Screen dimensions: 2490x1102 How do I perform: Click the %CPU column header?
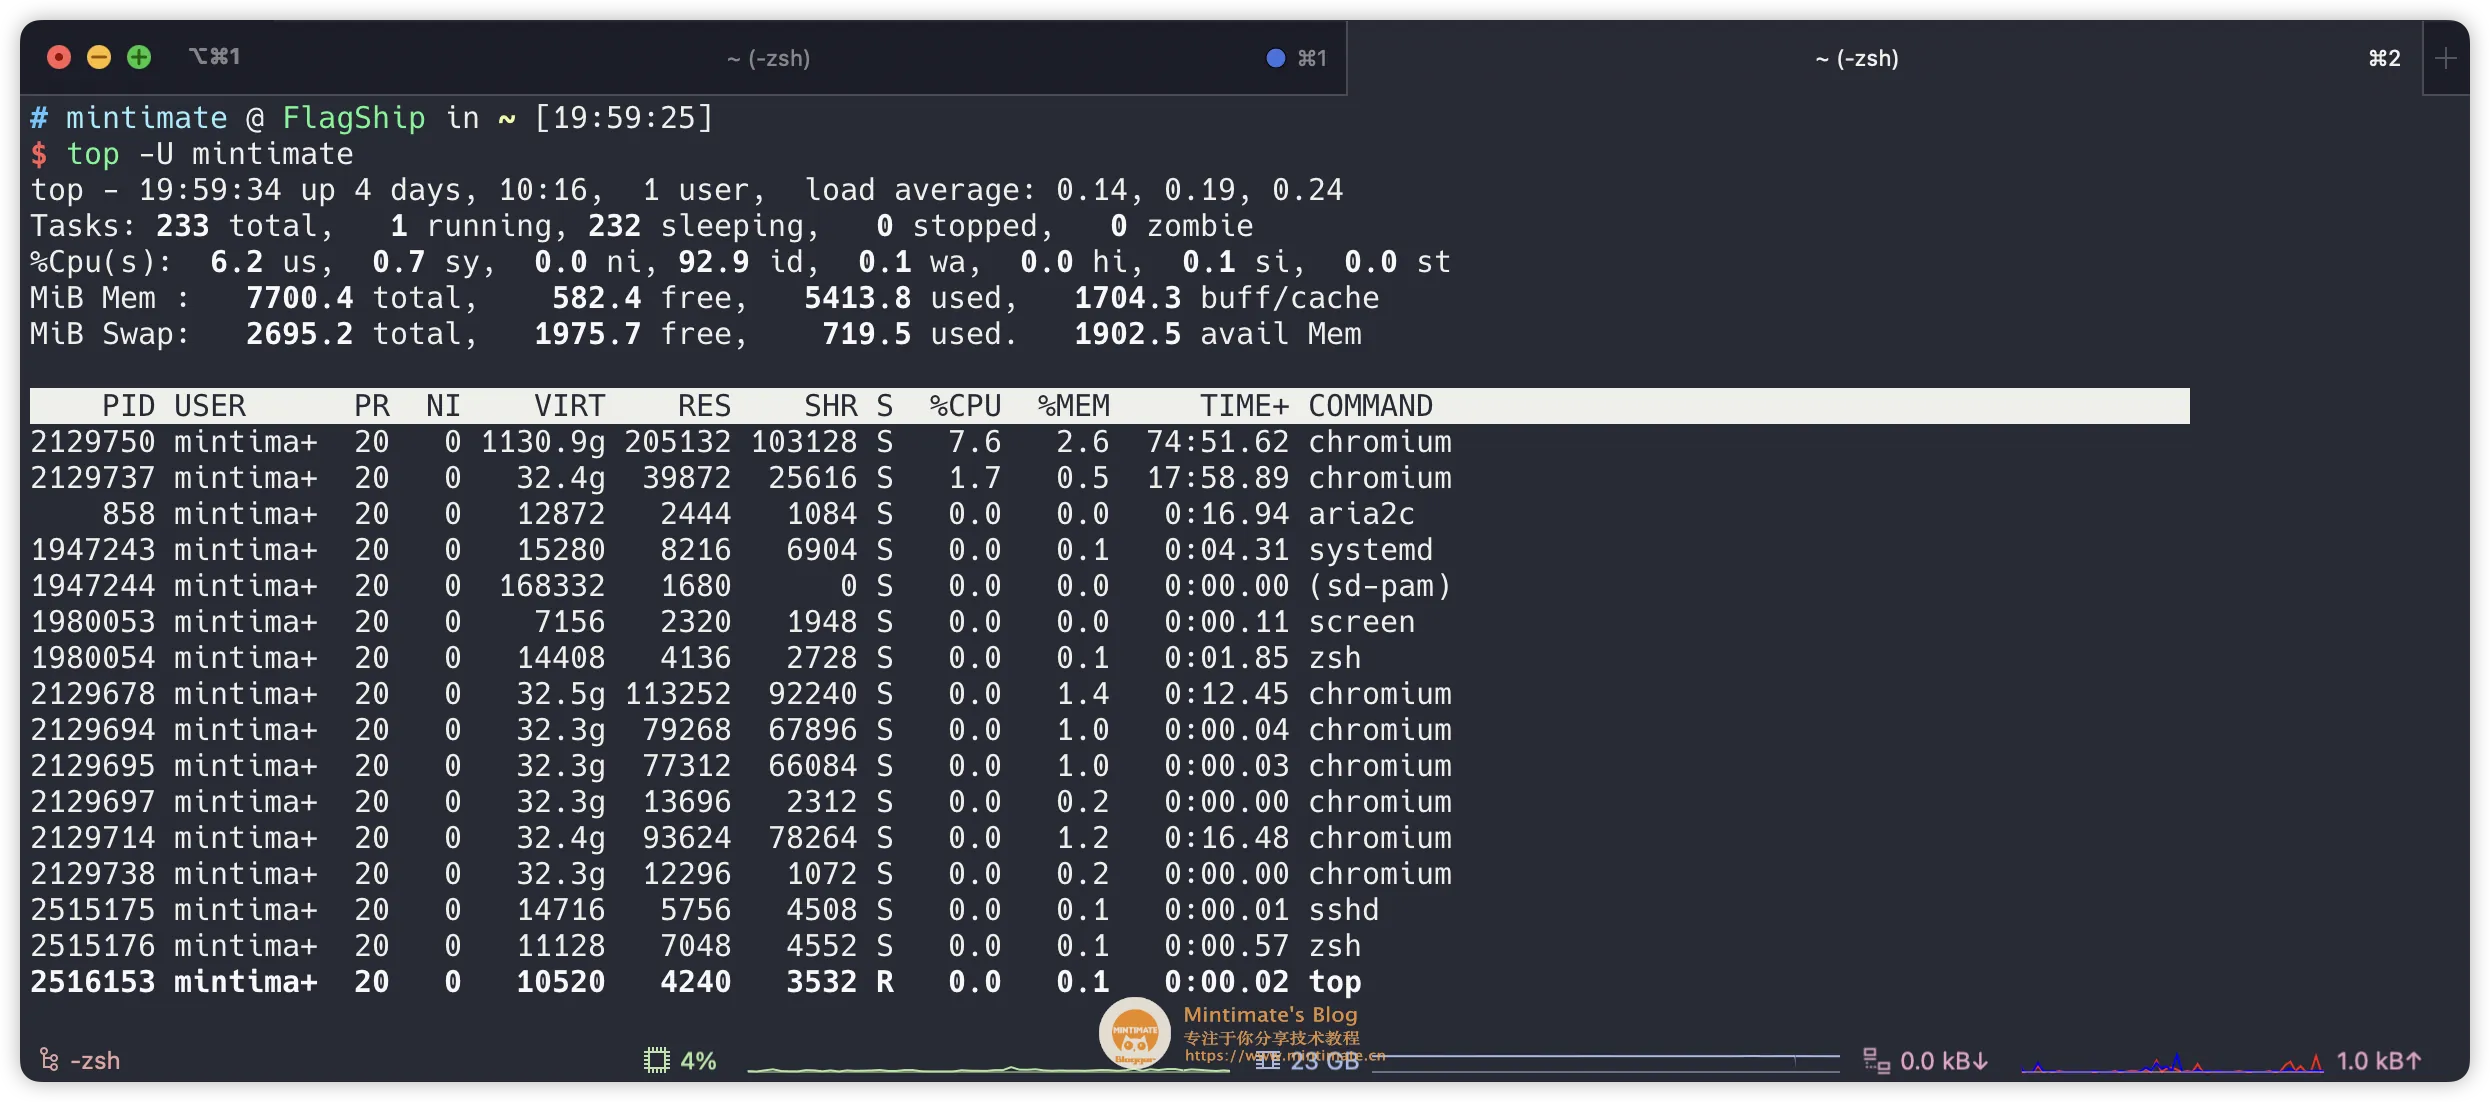[965, 406]
